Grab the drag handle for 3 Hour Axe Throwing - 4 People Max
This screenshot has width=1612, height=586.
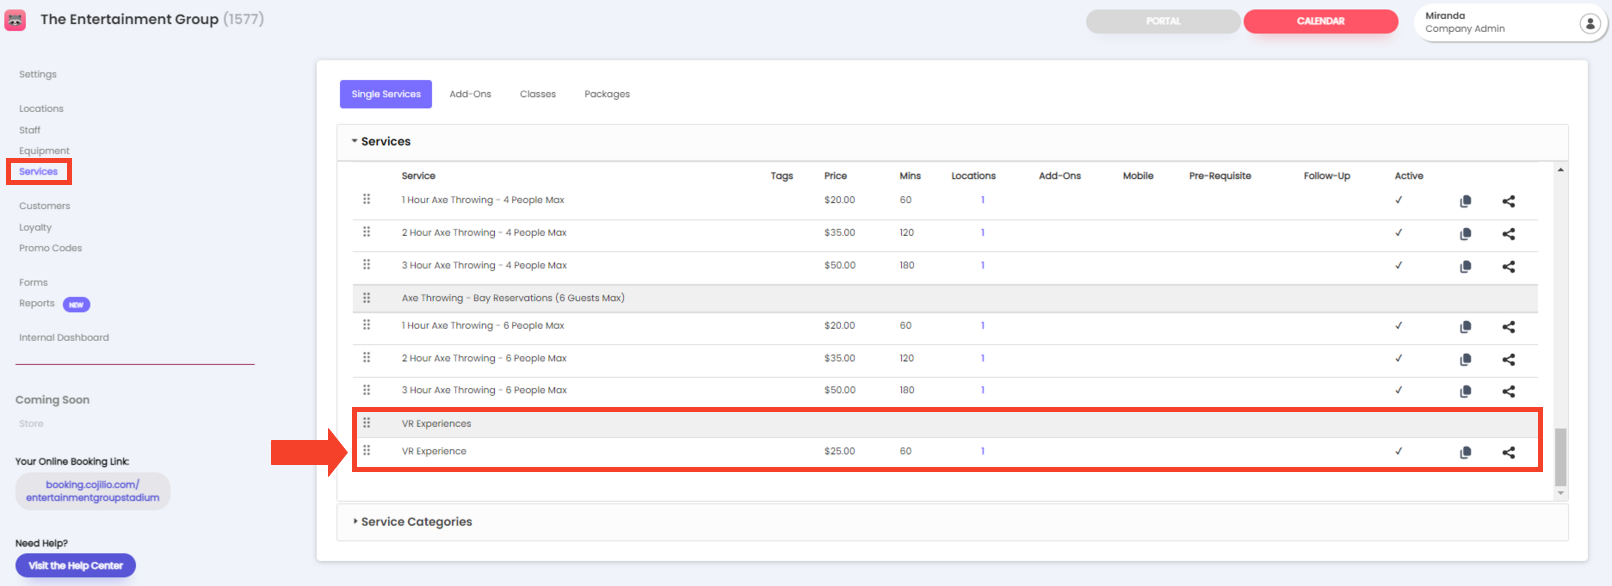[367, 264]
